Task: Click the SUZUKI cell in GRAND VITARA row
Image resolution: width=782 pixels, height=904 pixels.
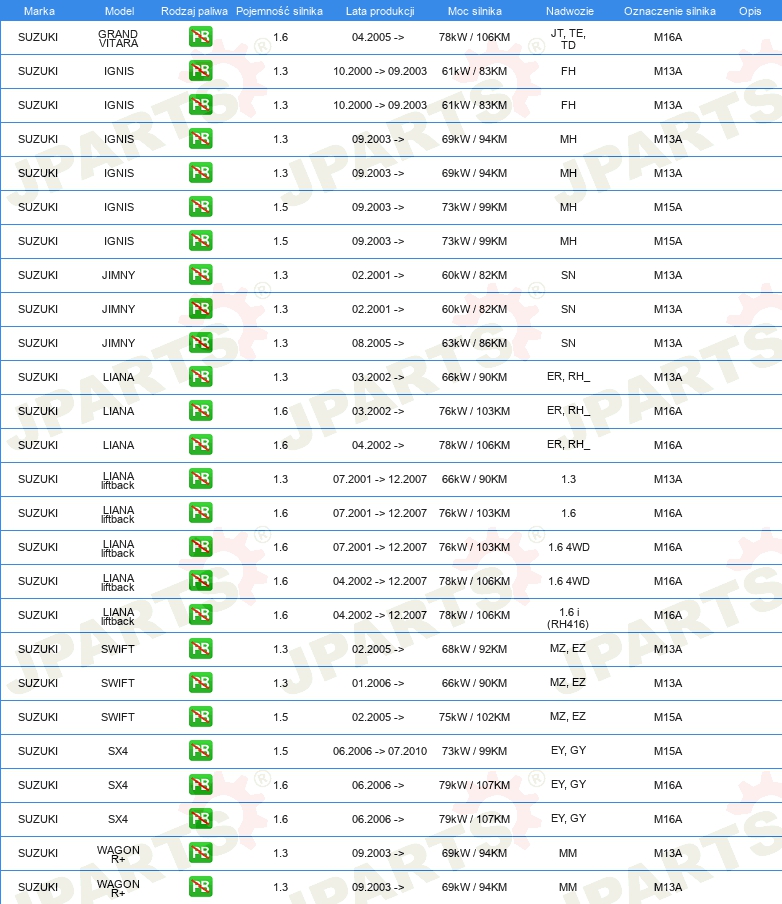Action: click(x=38, y=37)
